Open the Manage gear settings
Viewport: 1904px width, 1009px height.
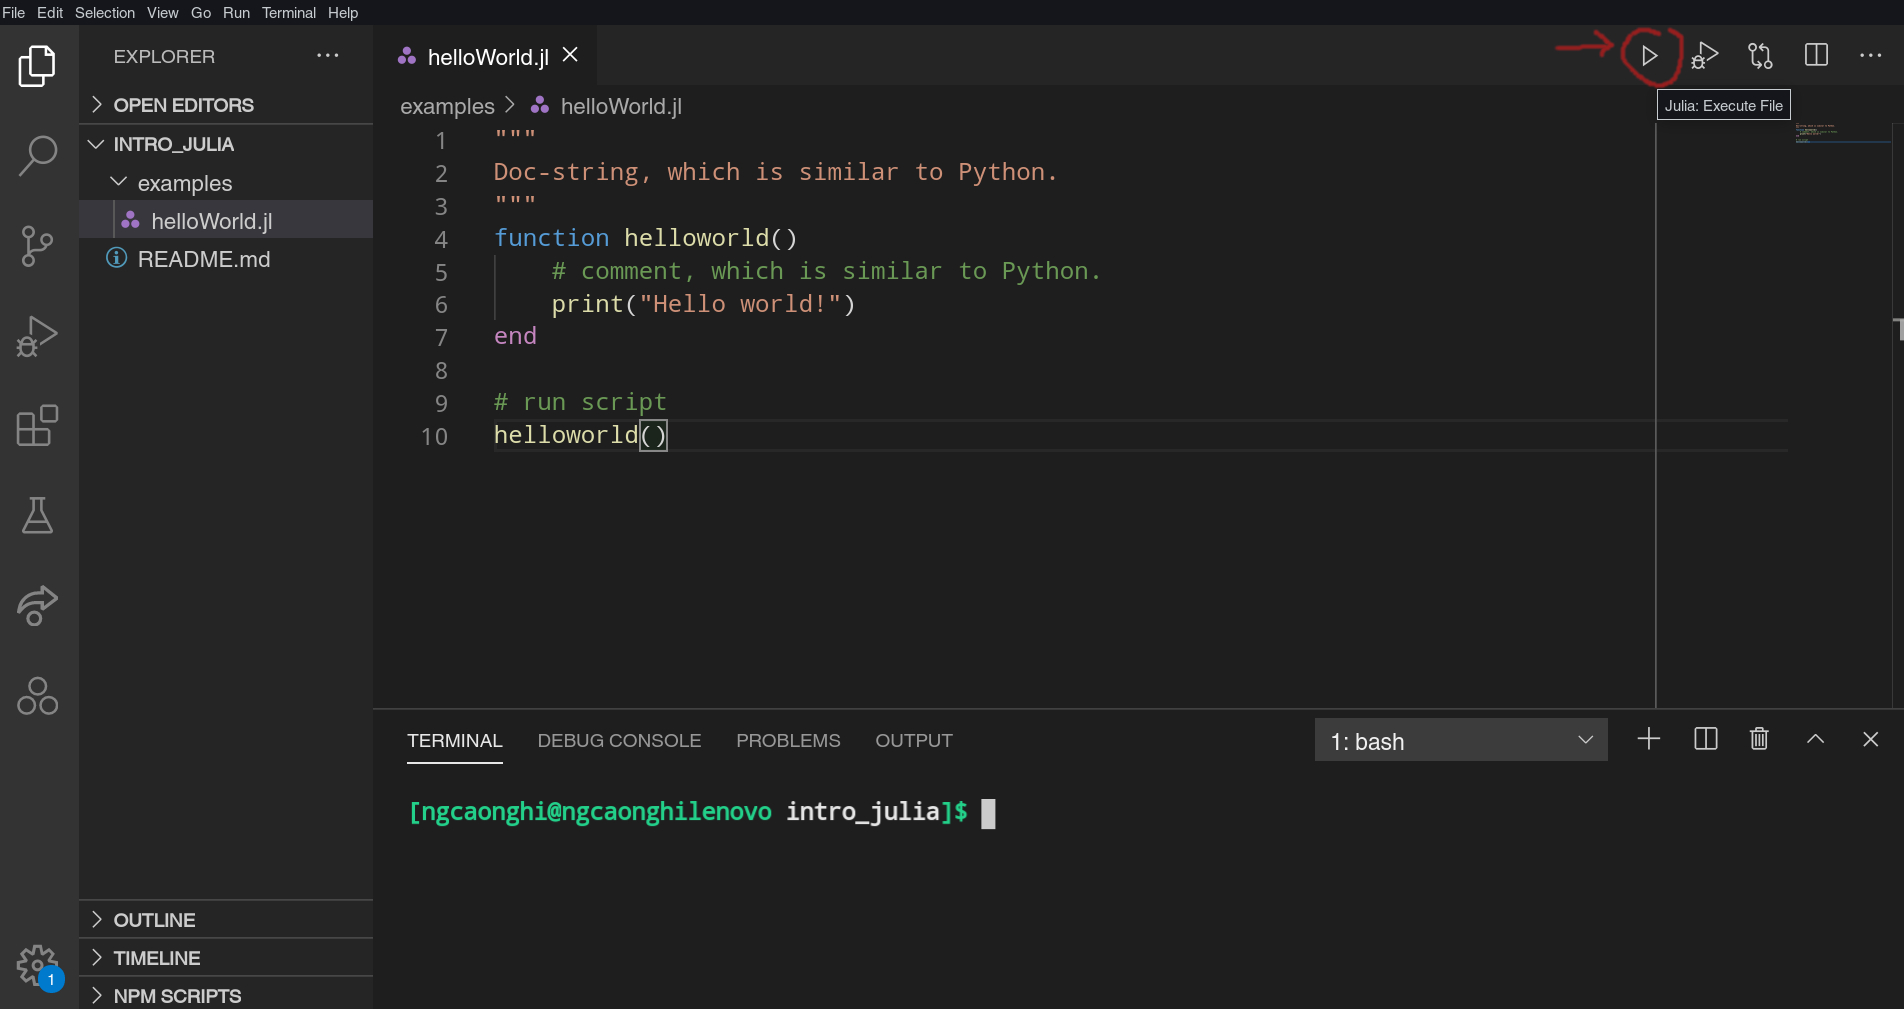[37, 967]
